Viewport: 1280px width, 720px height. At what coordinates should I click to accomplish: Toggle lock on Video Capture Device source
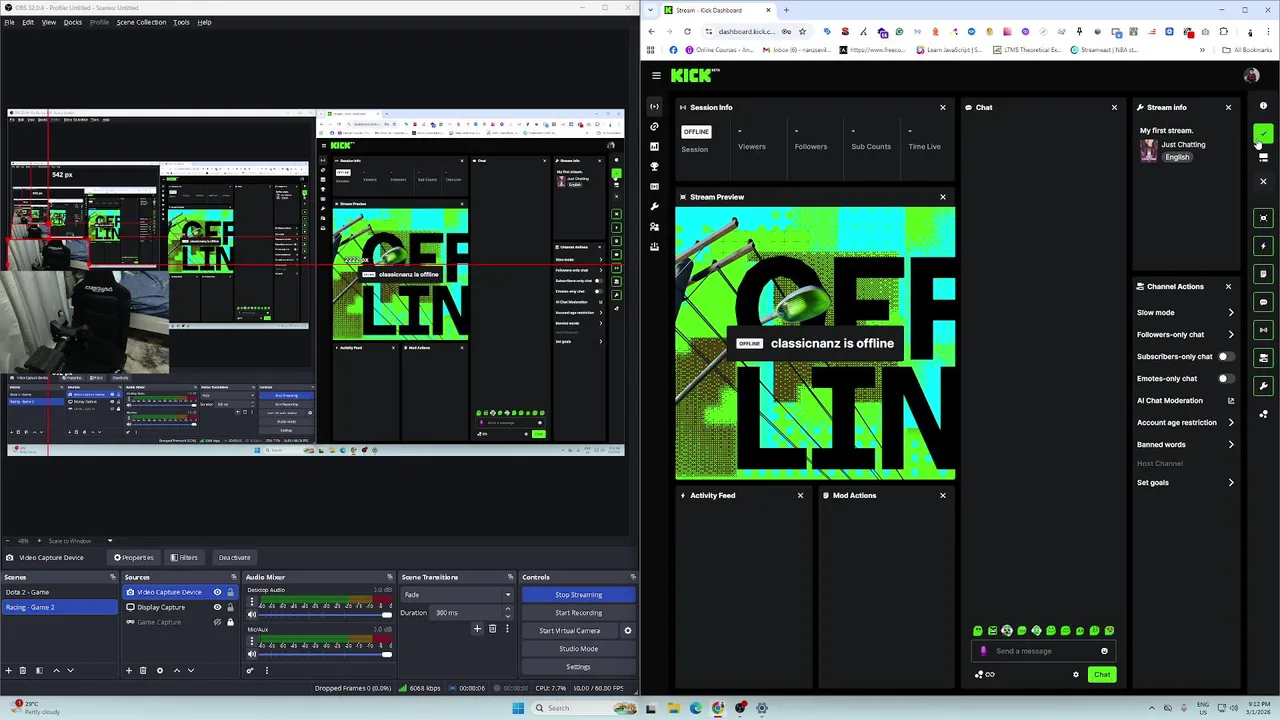230,592
